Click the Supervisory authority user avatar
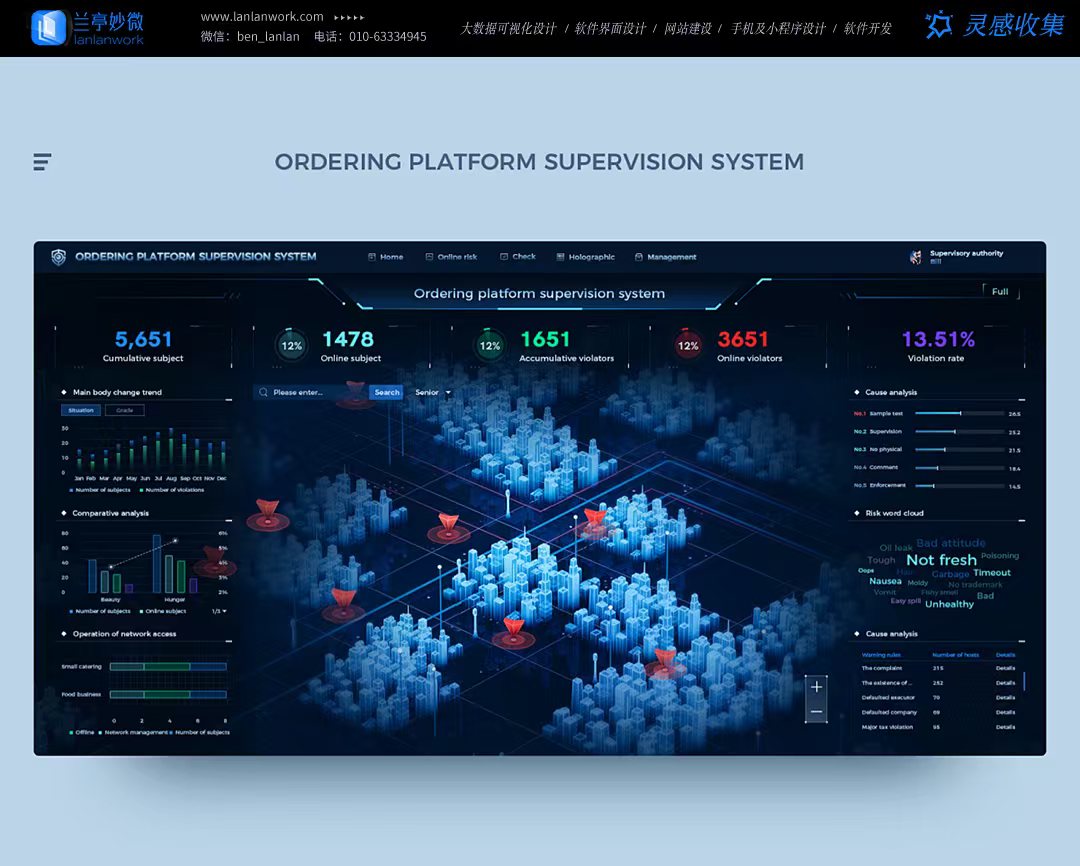Screen dimensions: 1080x866 [916, 257]
